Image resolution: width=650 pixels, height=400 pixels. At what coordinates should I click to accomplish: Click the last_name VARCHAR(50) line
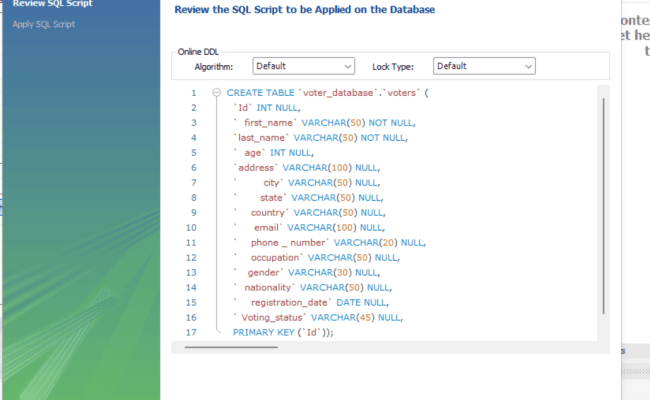pos(320,138)
